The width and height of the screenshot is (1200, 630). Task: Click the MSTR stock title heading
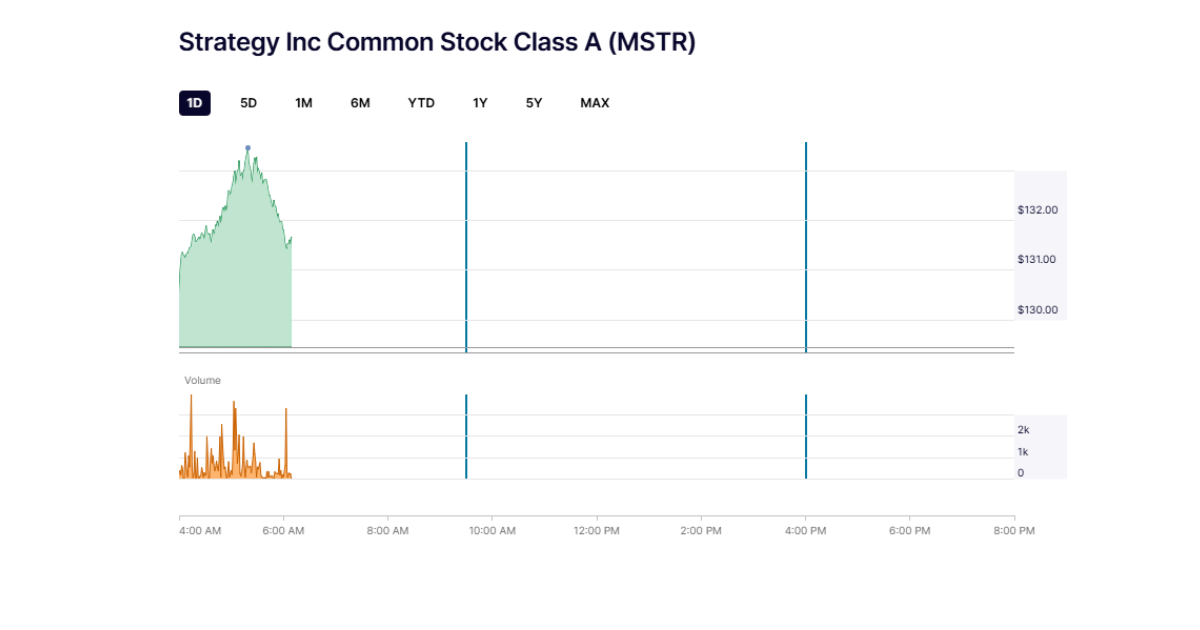tap(438, 42)
